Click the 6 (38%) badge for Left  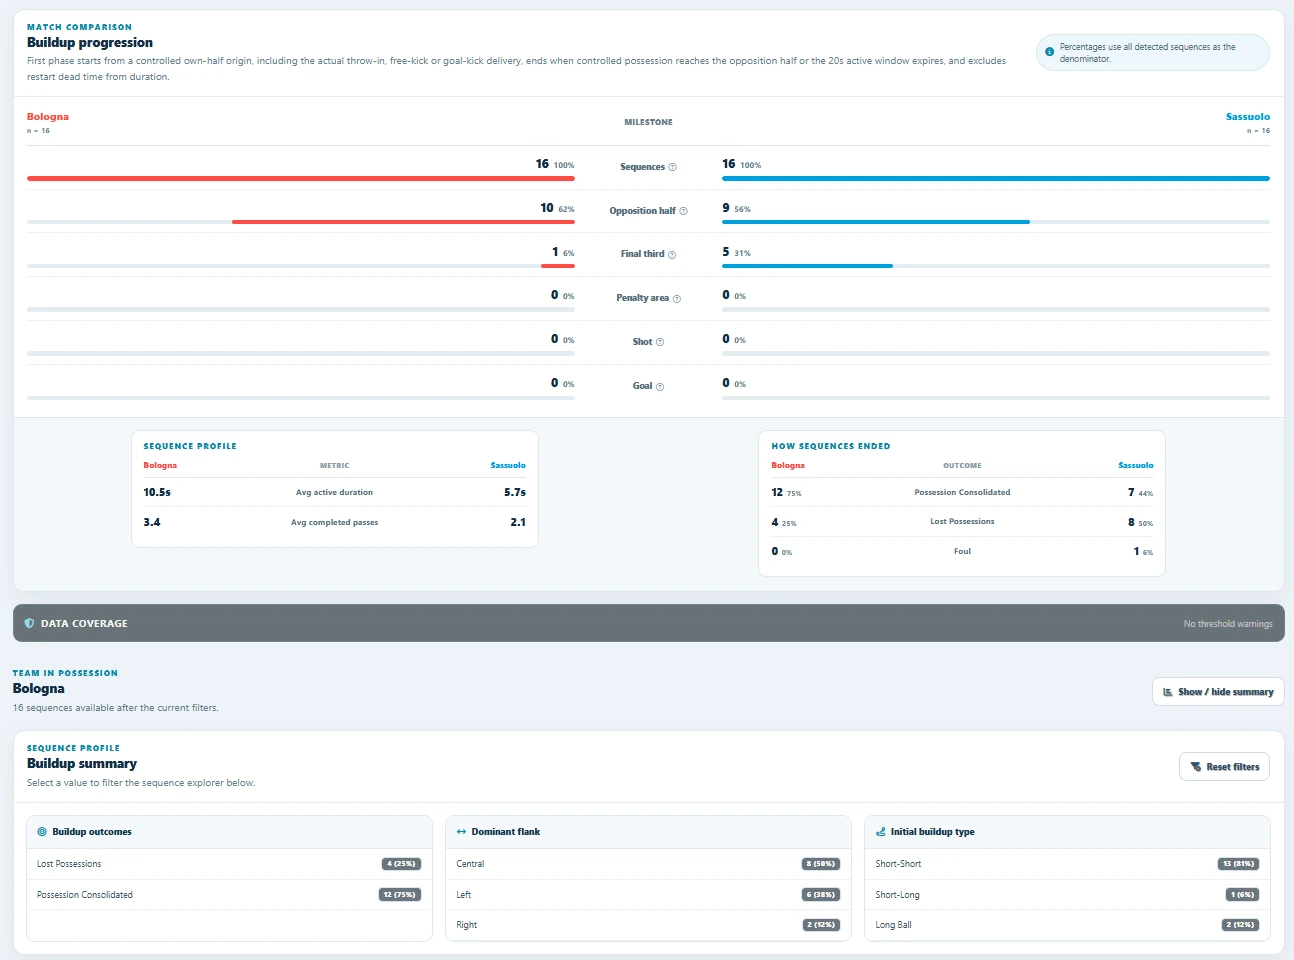[x=821, y=895]
